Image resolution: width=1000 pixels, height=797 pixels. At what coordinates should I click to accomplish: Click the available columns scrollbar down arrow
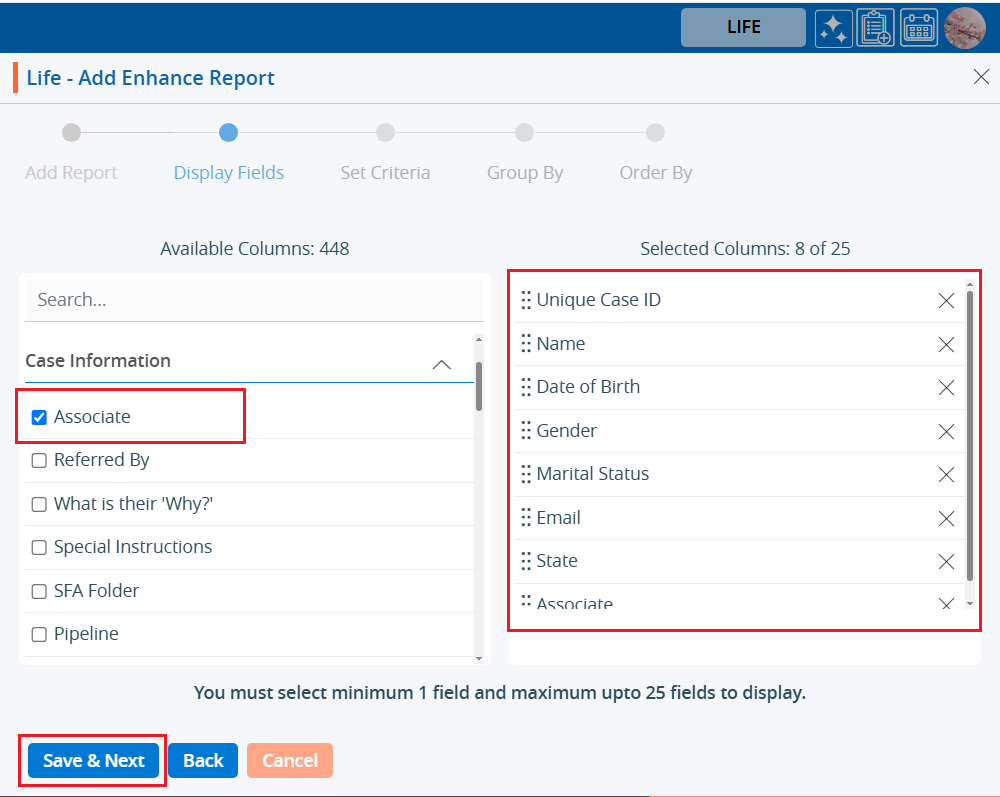click(x=479, y=657)
